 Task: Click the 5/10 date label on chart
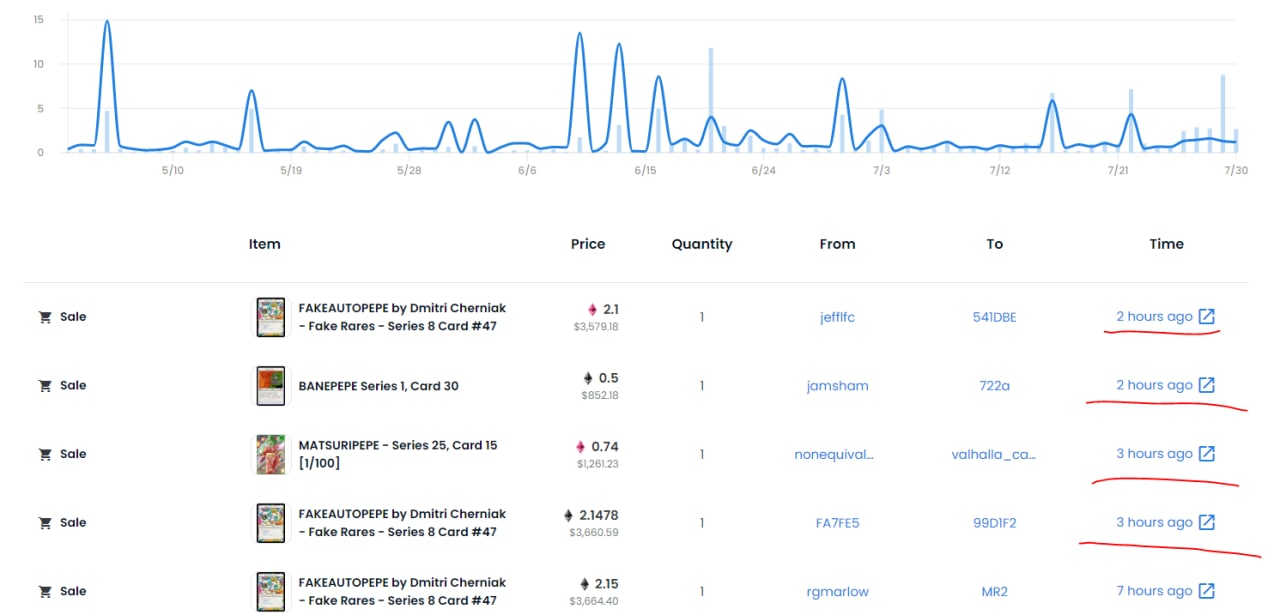172,171
